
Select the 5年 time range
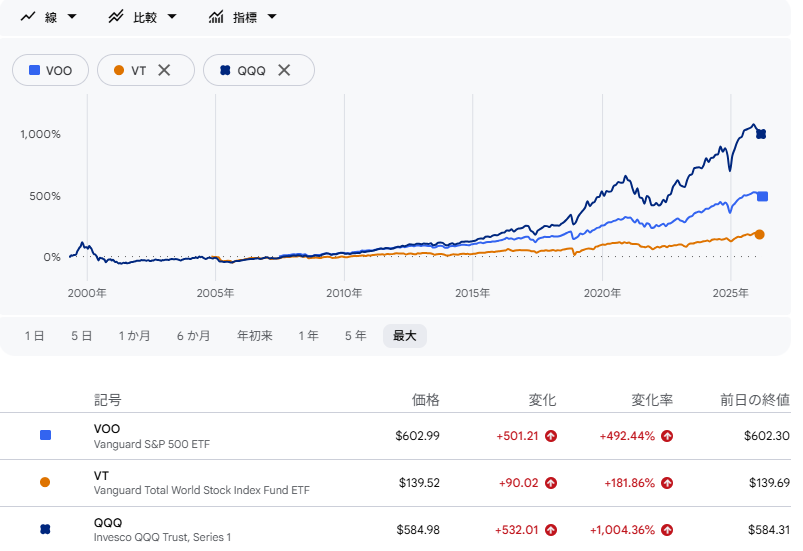tap(355, 336)
